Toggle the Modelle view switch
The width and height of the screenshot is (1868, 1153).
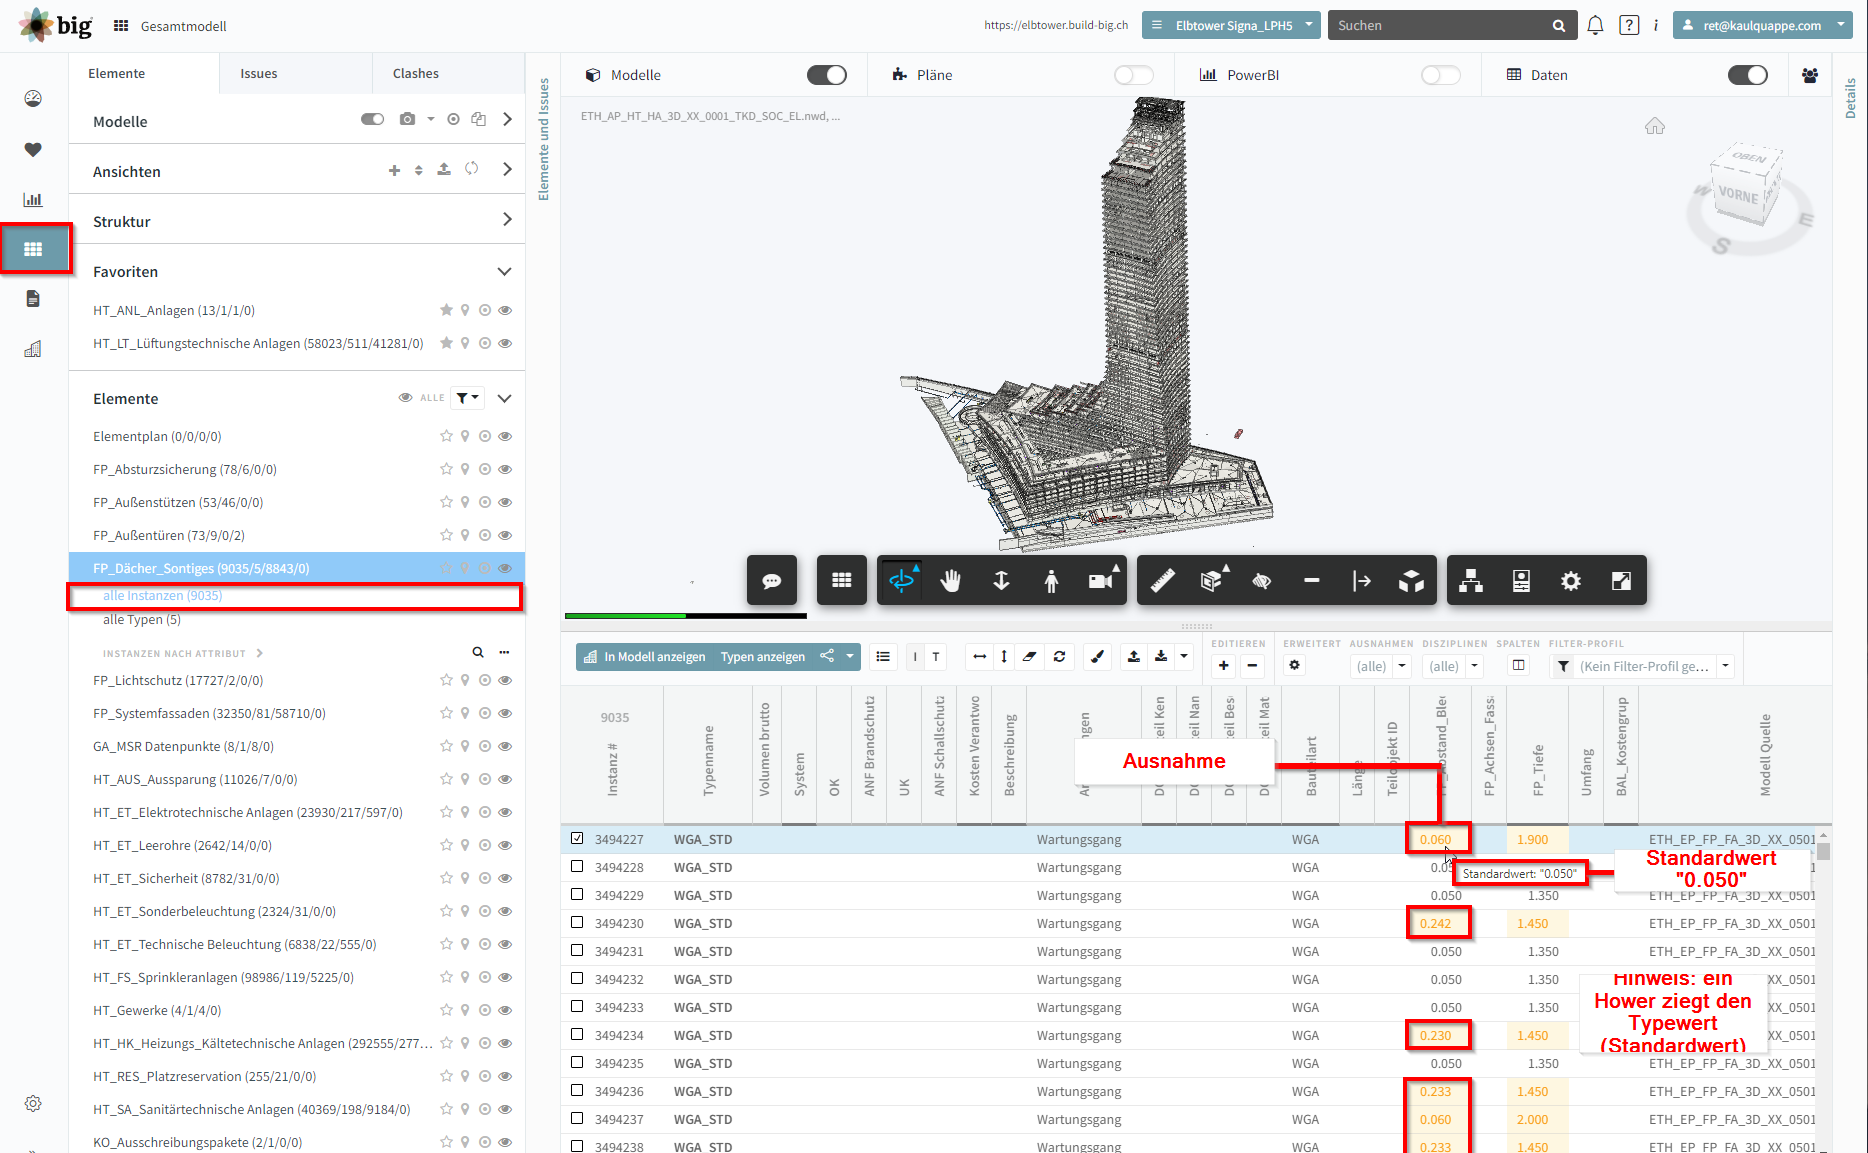(x=826, y=75)
